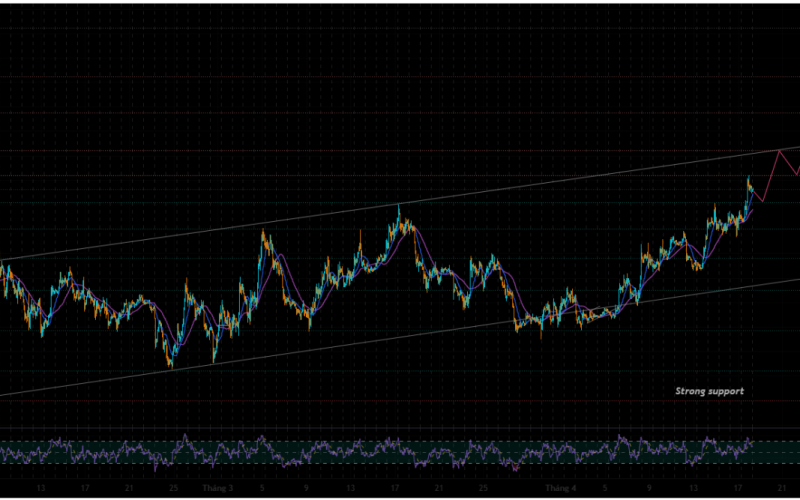800x500 pixels.
Task: Click the lowest price candle near lower trendline
Action: 170,366
